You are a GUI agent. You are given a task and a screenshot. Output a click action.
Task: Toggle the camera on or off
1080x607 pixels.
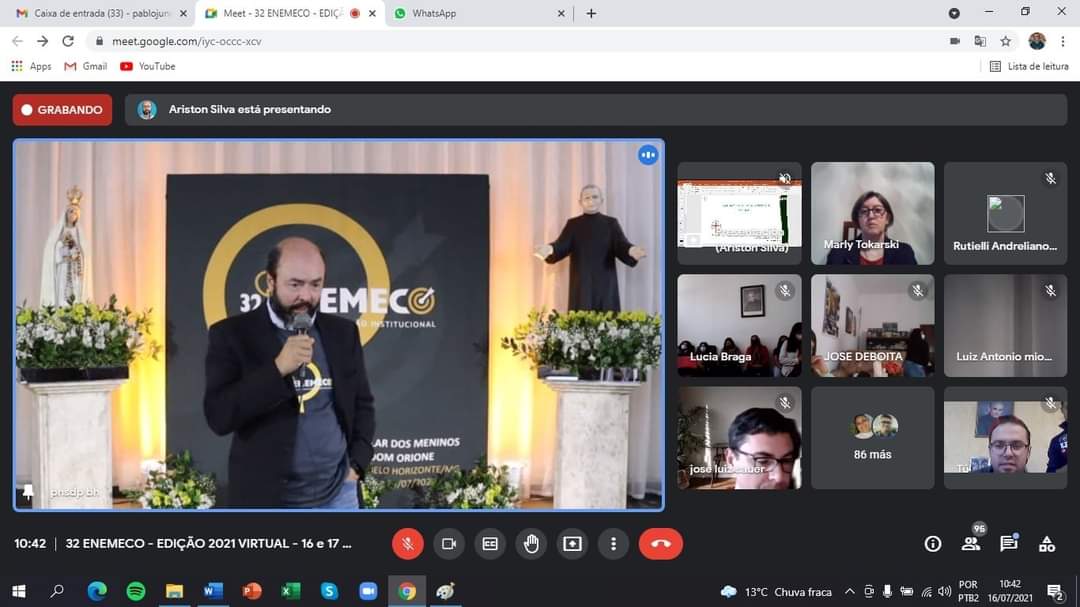[x=449, y=544]
